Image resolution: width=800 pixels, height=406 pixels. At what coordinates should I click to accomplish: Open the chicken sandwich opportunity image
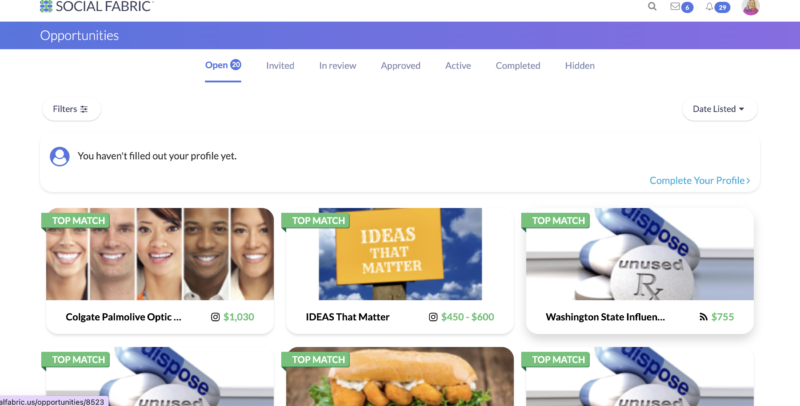tap(400, 376)
